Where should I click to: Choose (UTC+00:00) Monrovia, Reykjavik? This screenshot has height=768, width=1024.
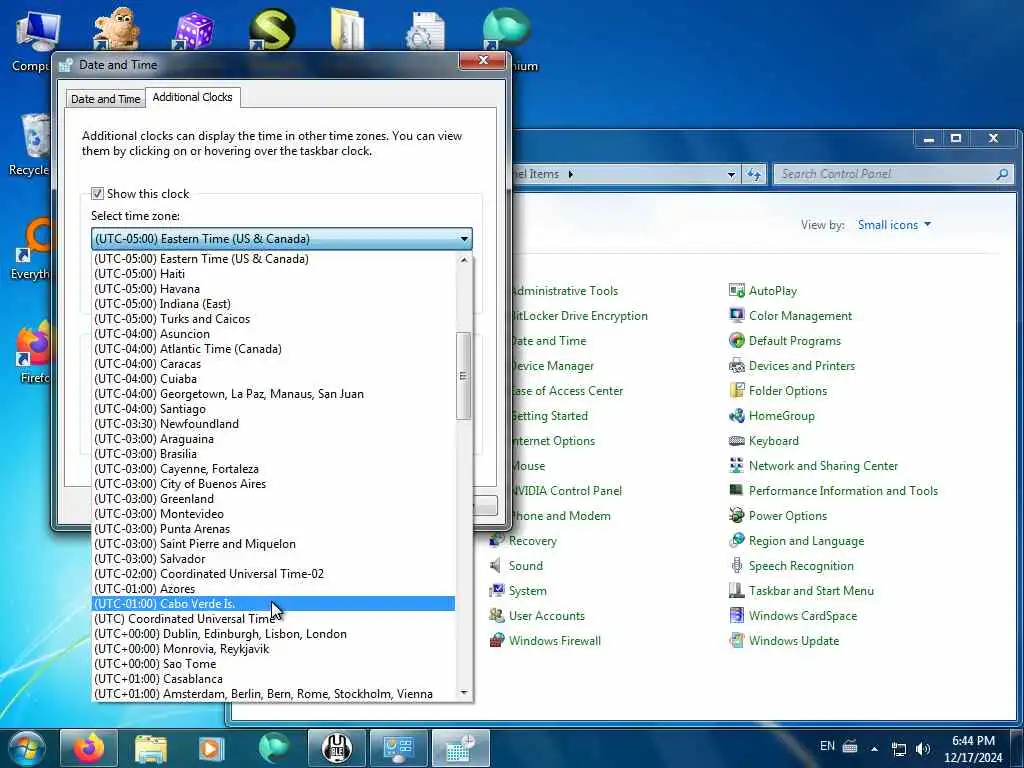click(274, 648)
